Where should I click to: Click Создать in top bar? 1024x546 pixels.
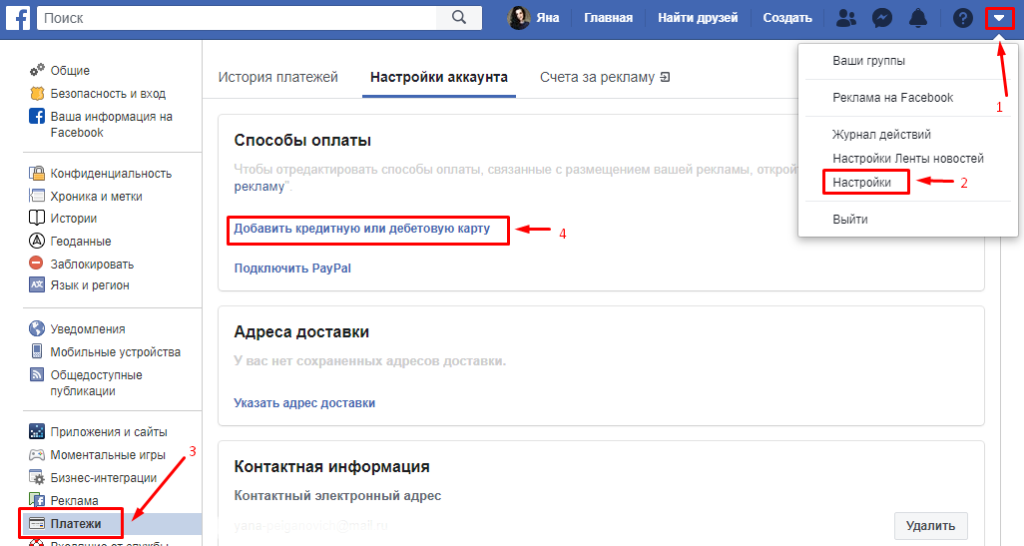tap(787, 18)
